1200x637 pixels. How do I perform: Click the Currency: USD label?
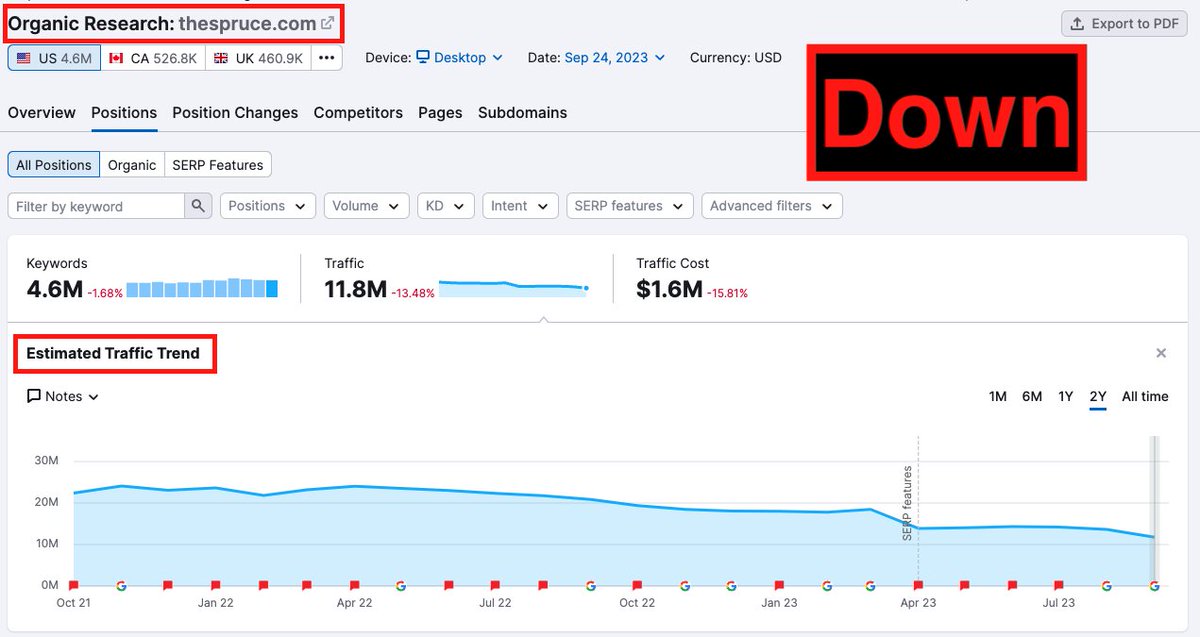[x=736, y=58]
